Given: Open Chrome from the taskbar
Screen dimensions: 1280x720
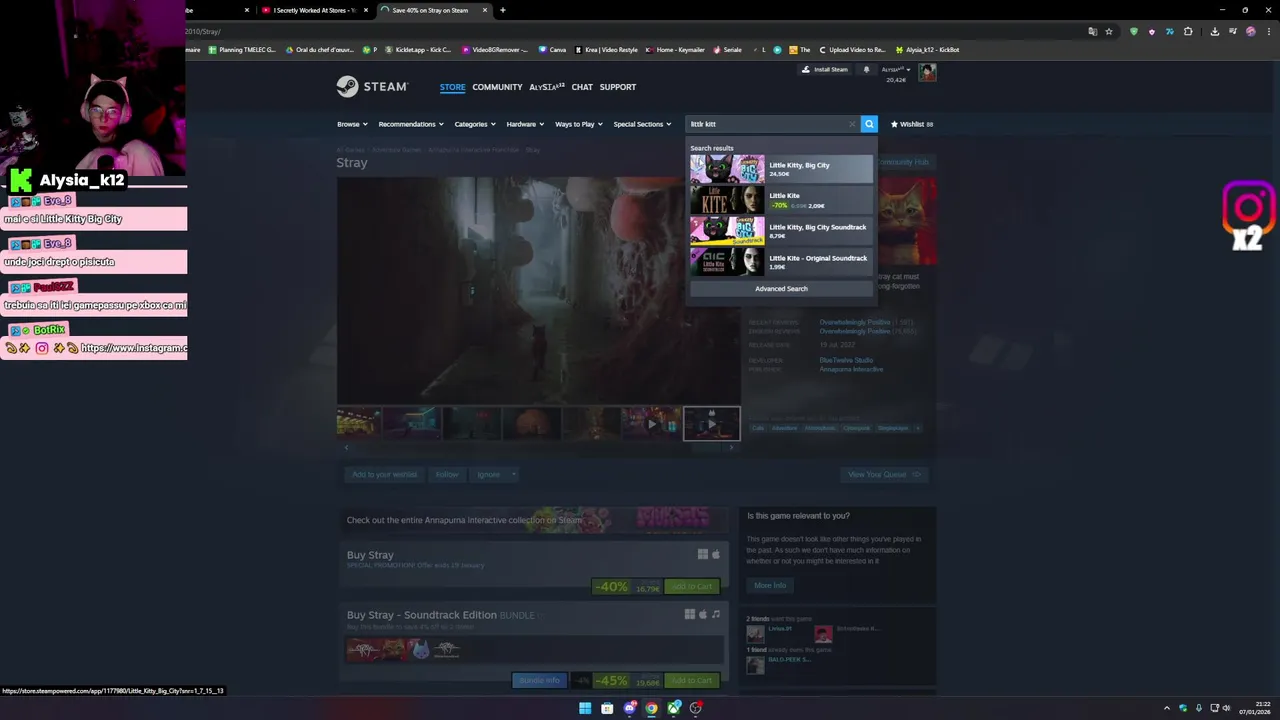Looking at the screenshot, I should tap(651, 708).
